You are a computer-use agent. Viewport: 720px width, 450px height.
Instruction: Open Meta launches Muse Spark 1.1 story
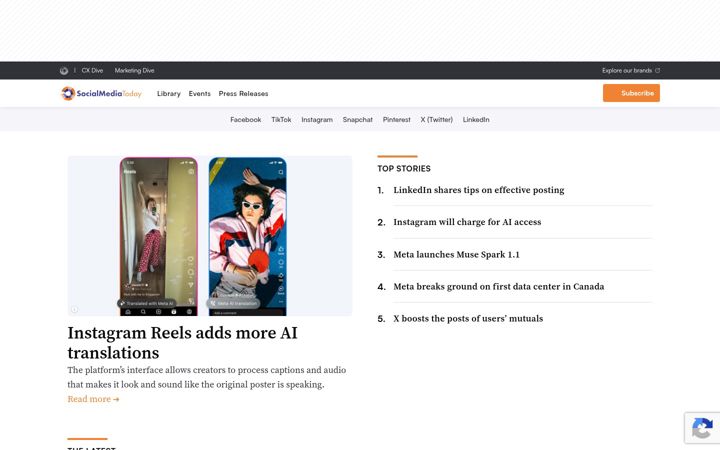(x=456, y=254)
